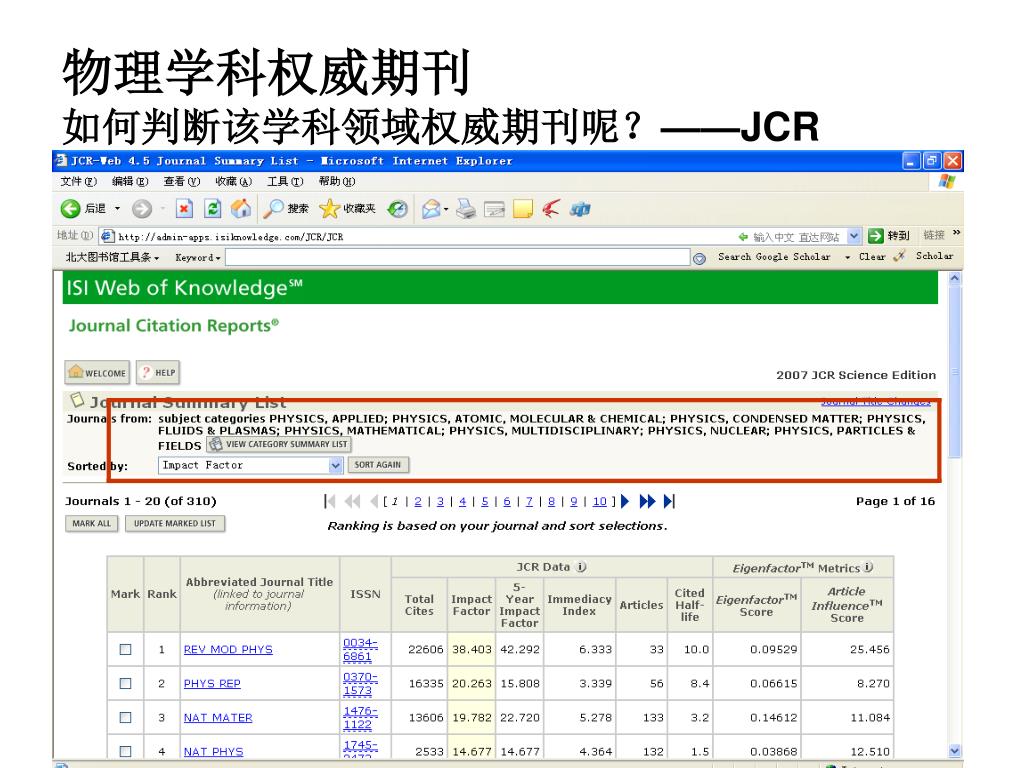The width and height of the screenshot is (1024, 768).
Task: Open the Favorites (收藏夹) star
Action: (x=329, y=209)
